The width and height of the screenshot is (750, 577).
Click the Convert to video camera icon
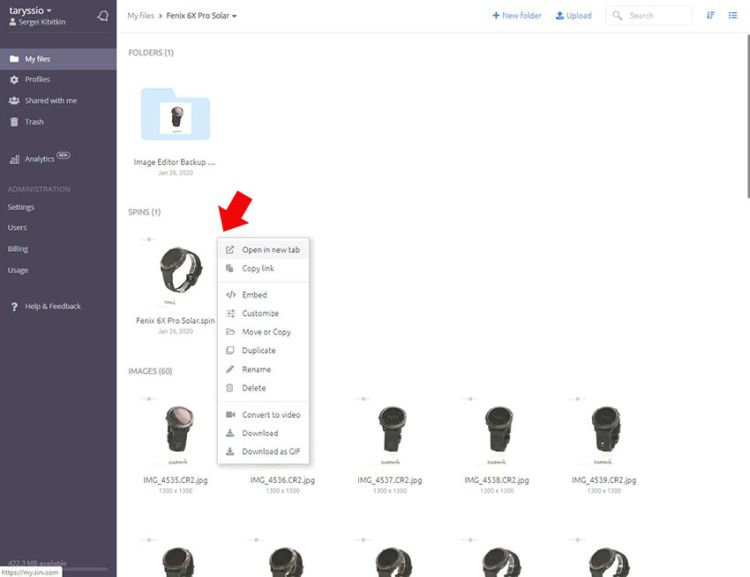pyautogui.click(x=231, y=414)
